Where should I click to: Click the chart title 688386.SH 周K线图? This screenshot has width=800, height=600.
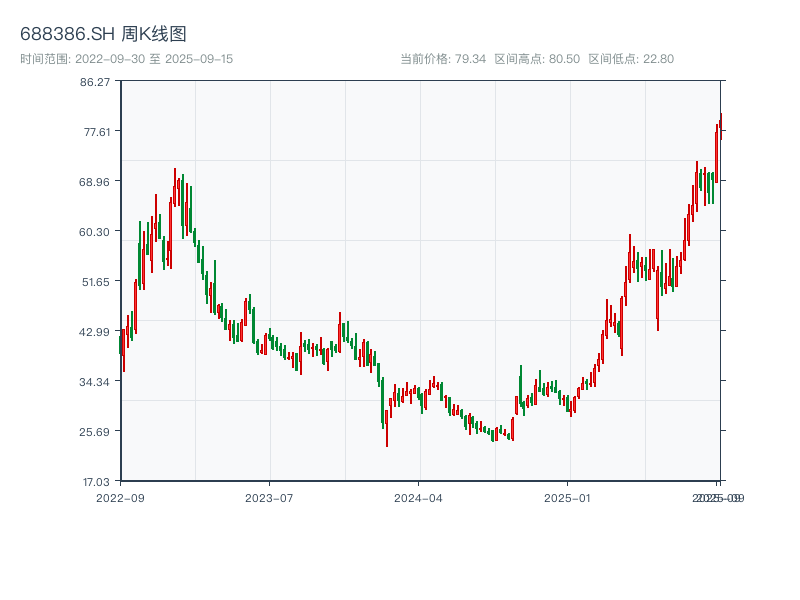point(103,34)
